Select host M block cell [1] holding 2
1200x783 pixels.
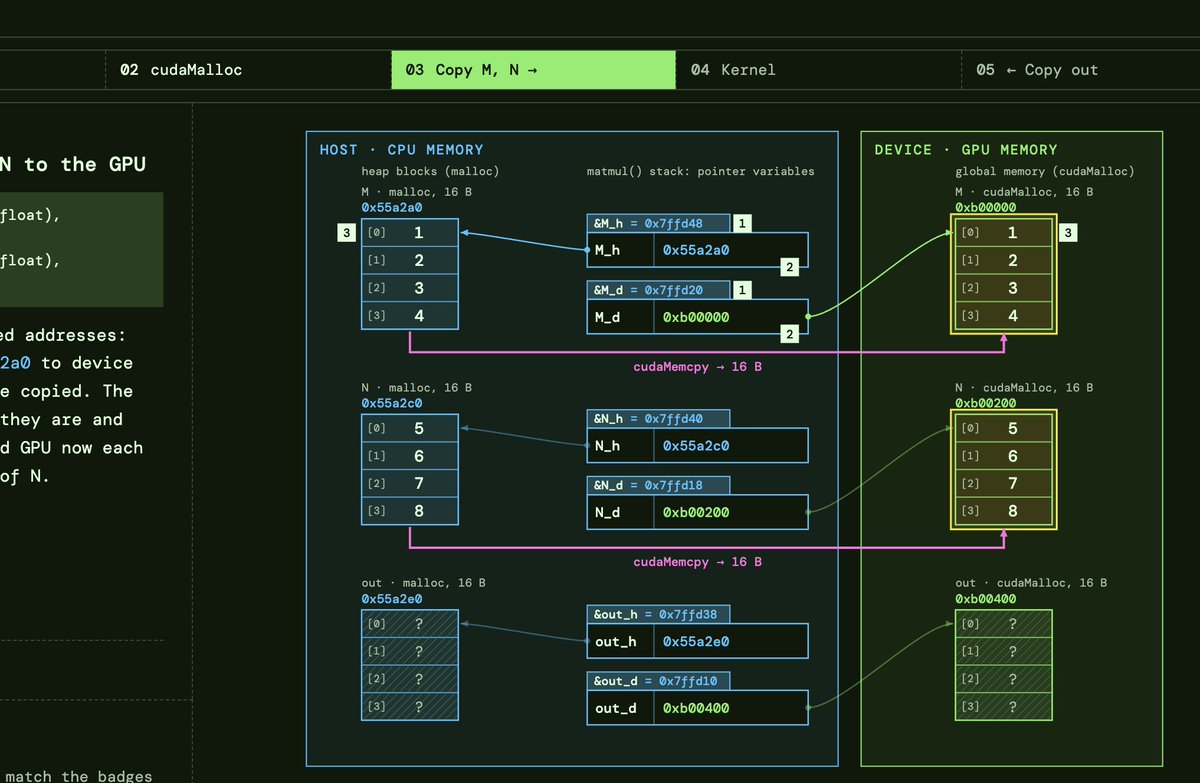click(410, 261)
